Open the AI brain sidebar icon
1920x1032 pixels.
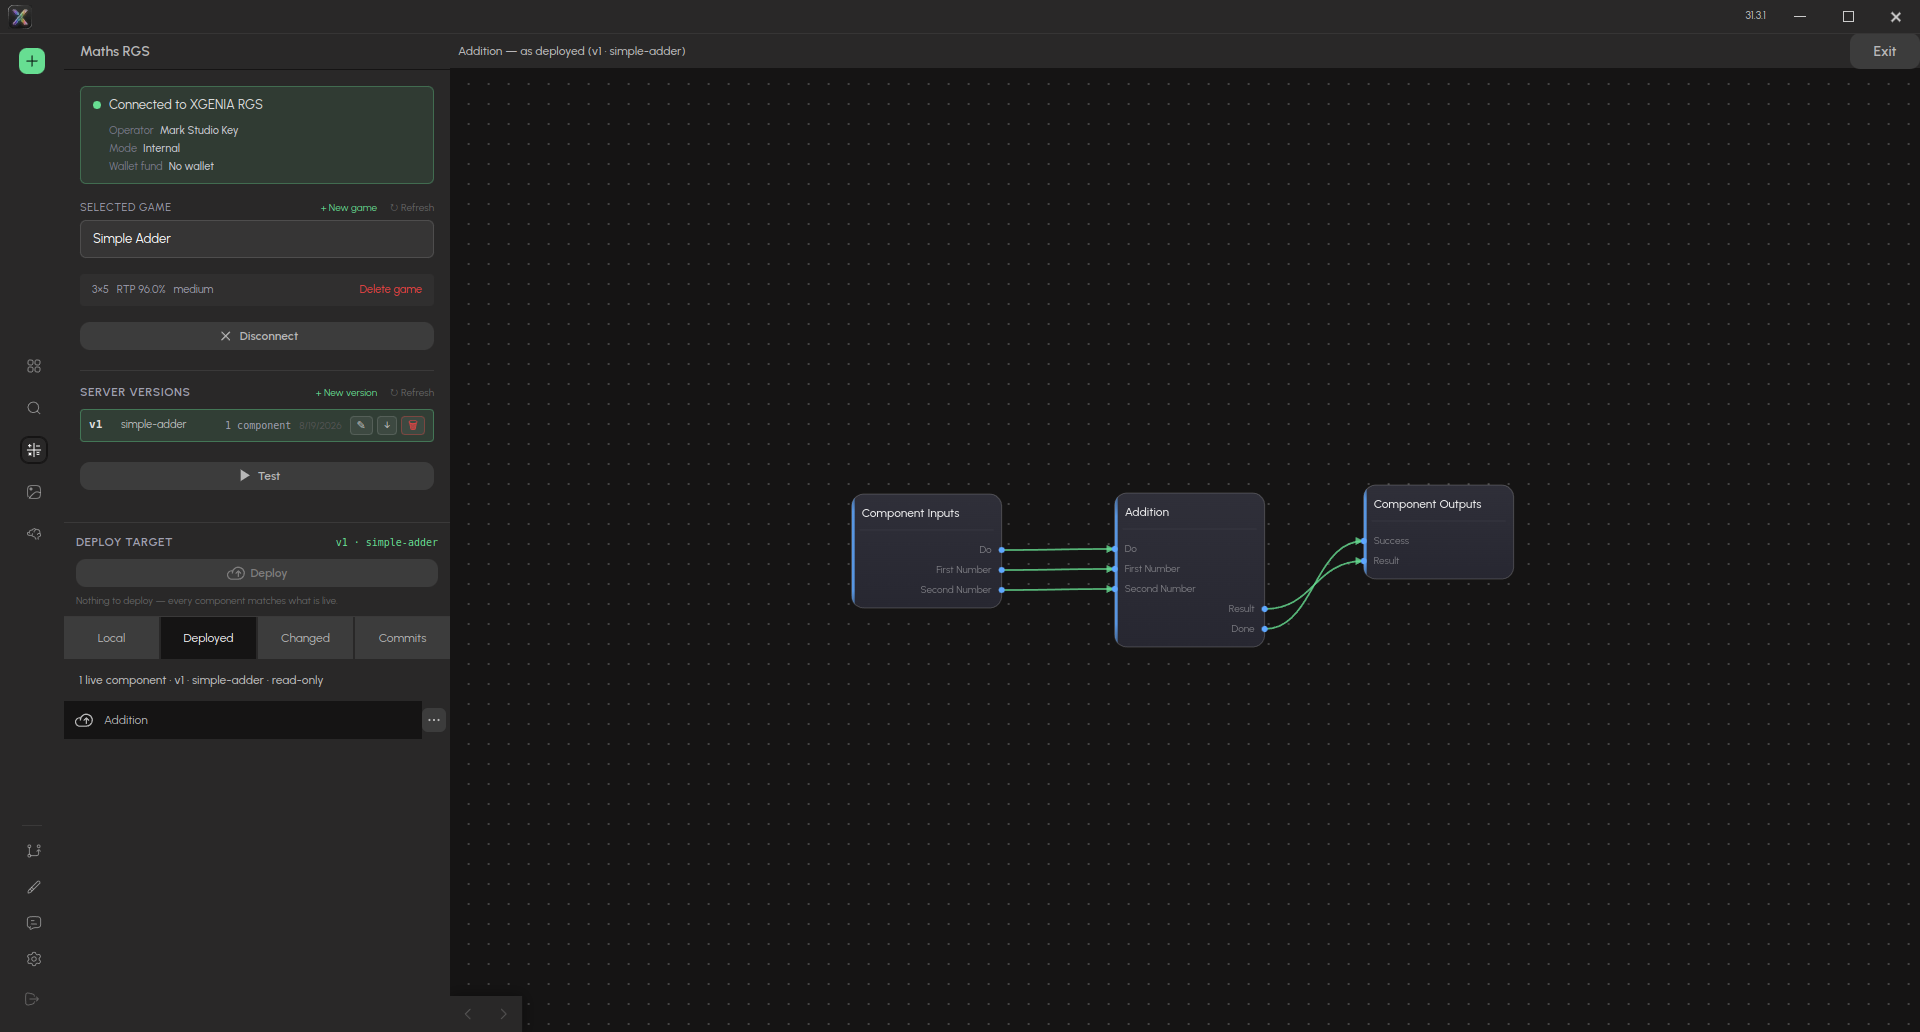pos(34,534)
